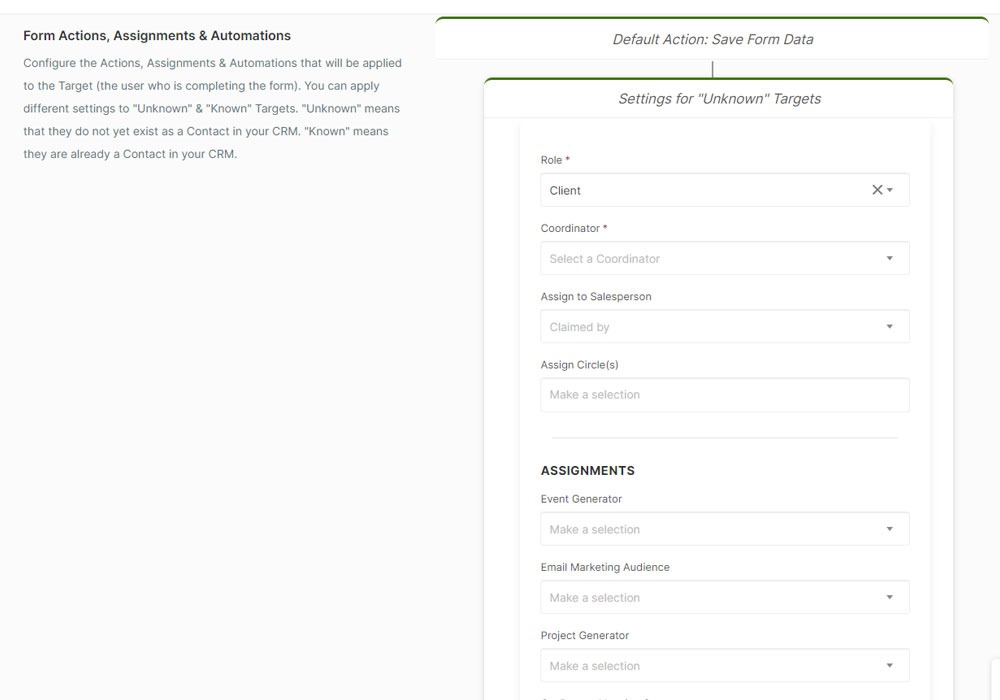Click the Coordinator dropdown caret
This screenshot has height=700, width=1000.
tap(889, 259)
